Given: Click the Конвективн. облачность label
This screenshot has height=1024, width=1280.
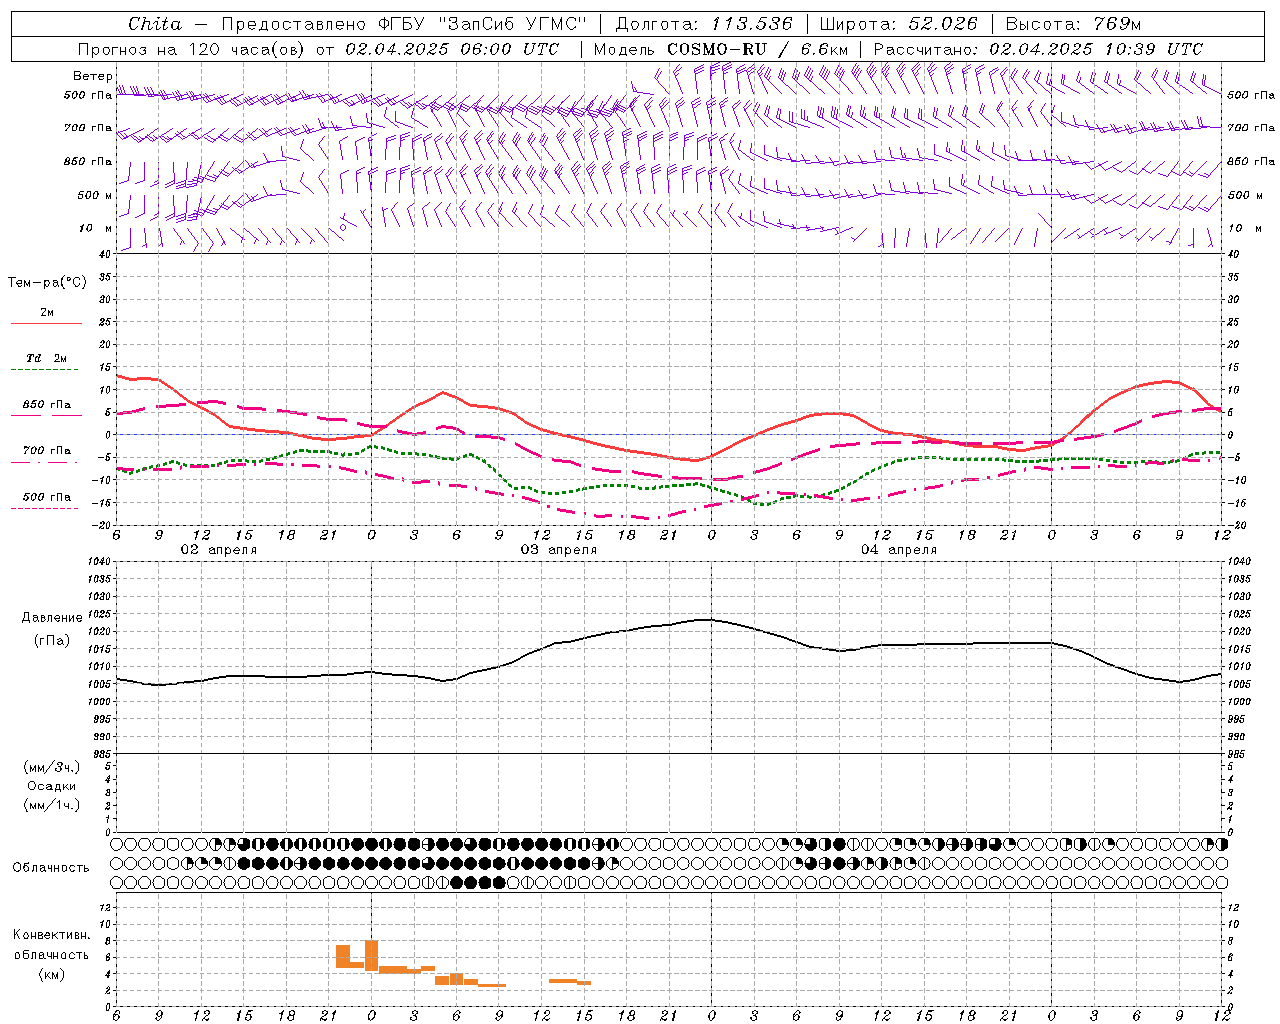Looking at the screenshot, I should tap(51, 954).
